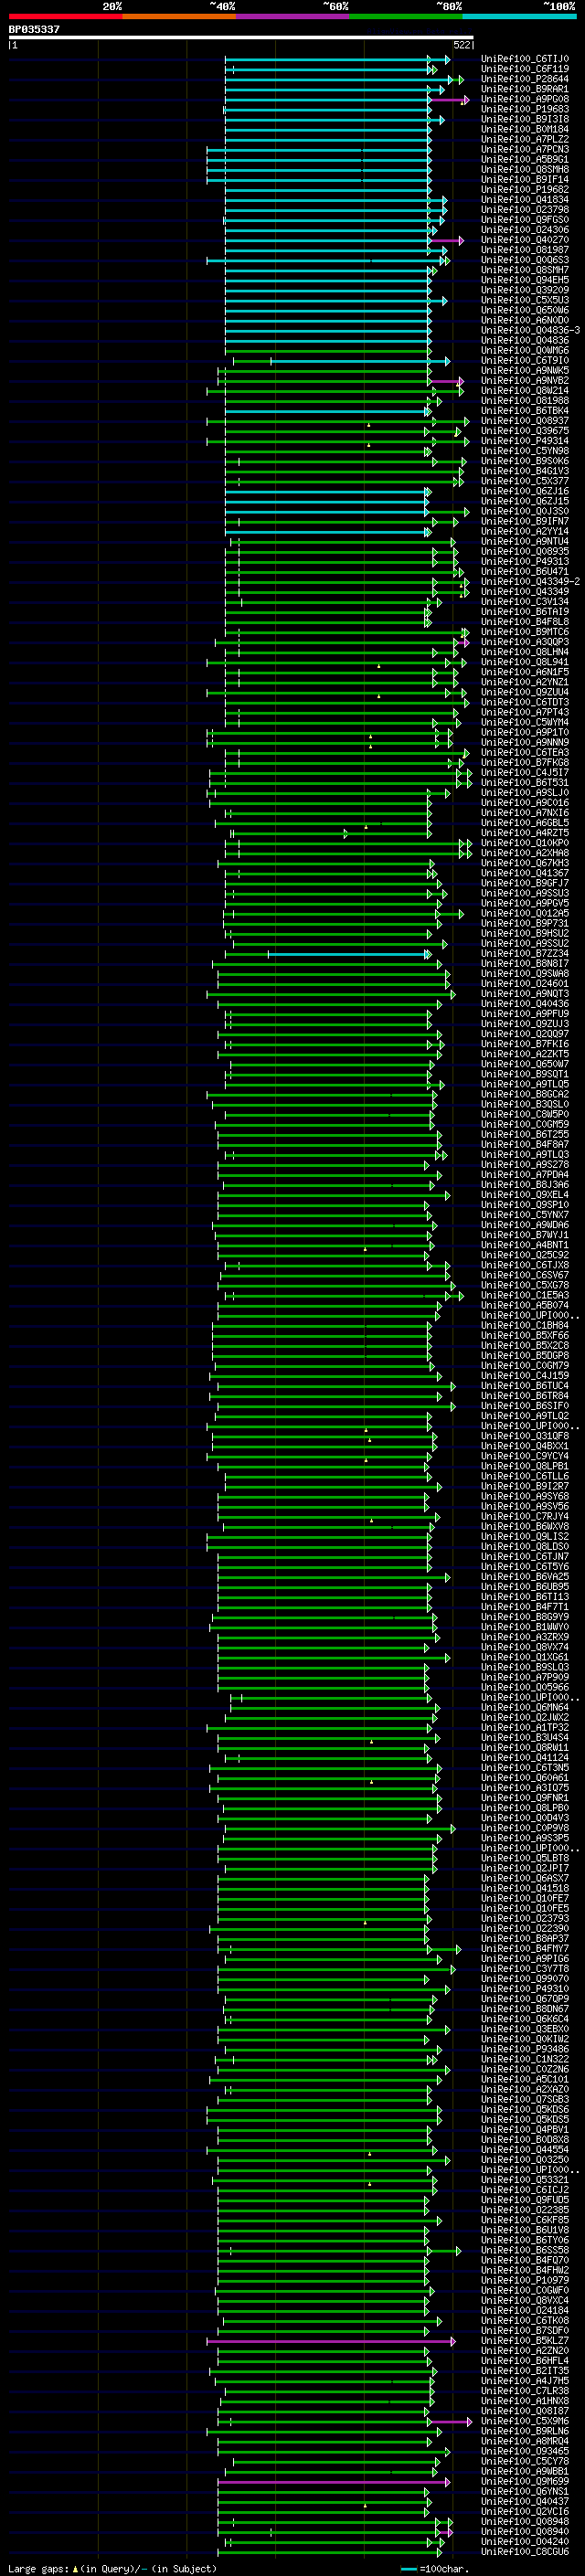The image size is (585, 2576).
Task: Select UniRef100_C0CGU6 label
Action: click(x=524, y=2551)
